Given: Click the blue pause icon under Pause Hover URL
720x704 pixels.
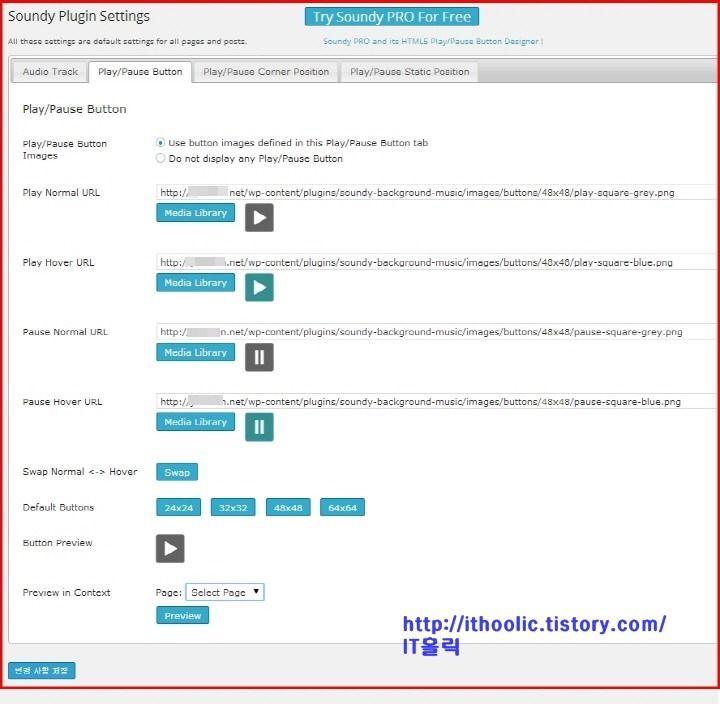Looking at the screenshot, I should tap(259, 427).
